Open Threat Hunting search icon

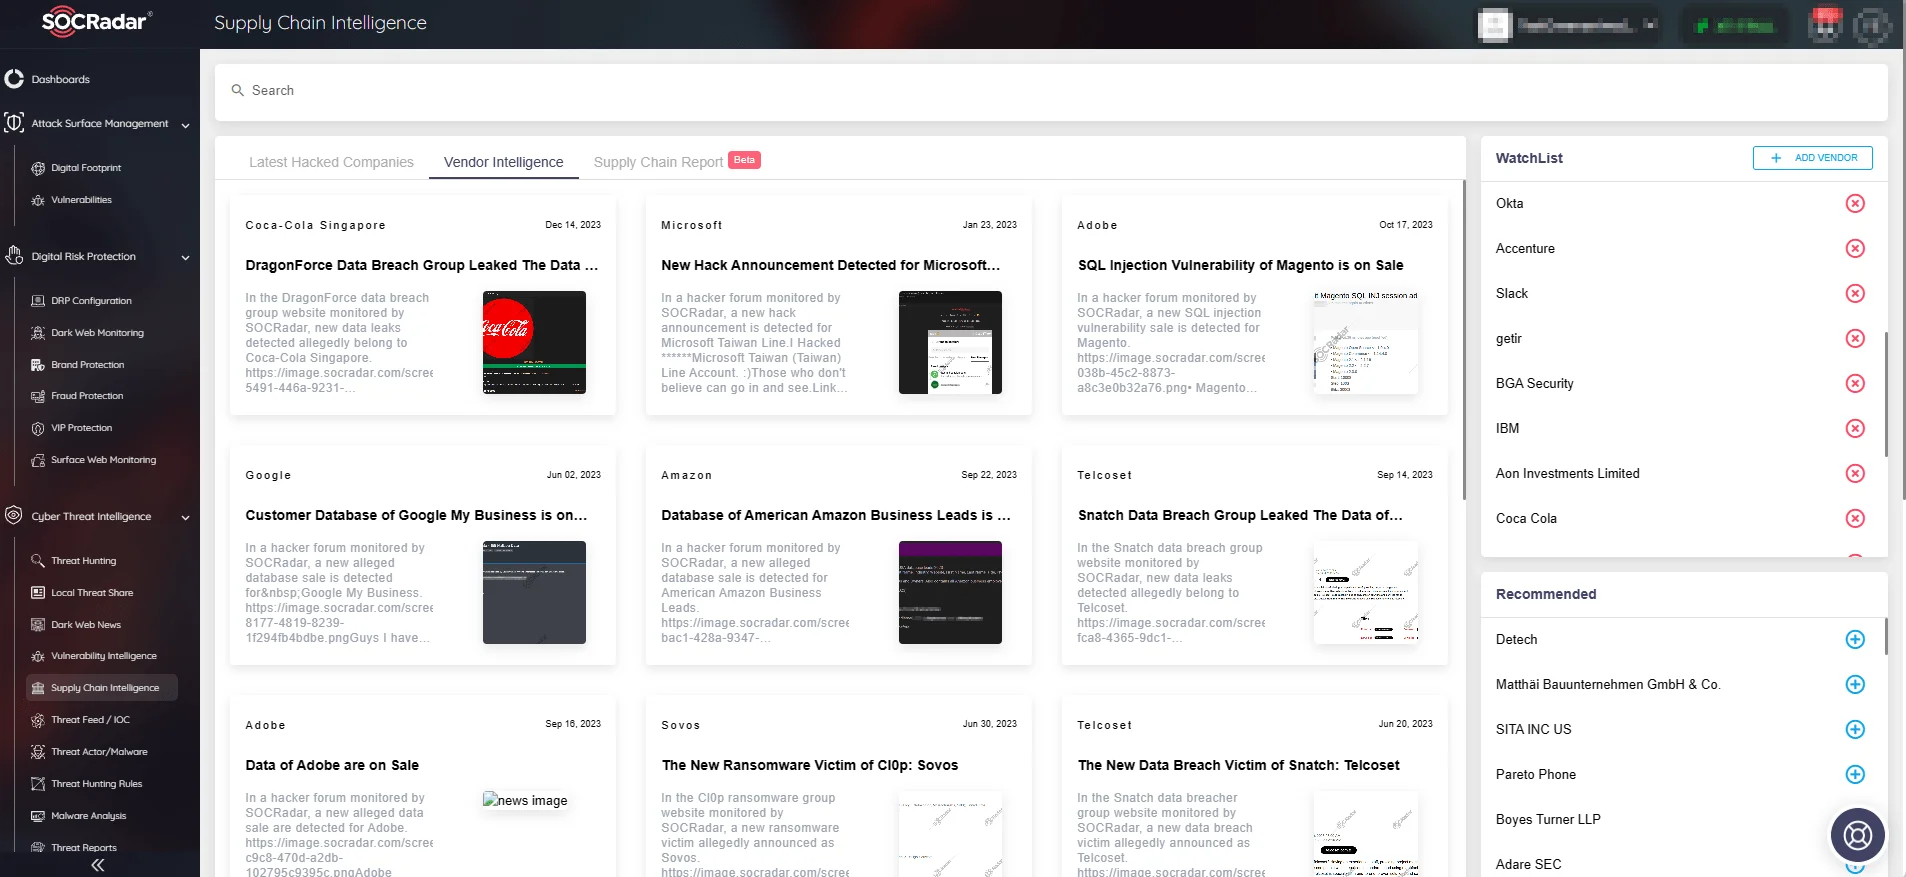[x=38, y=561]
